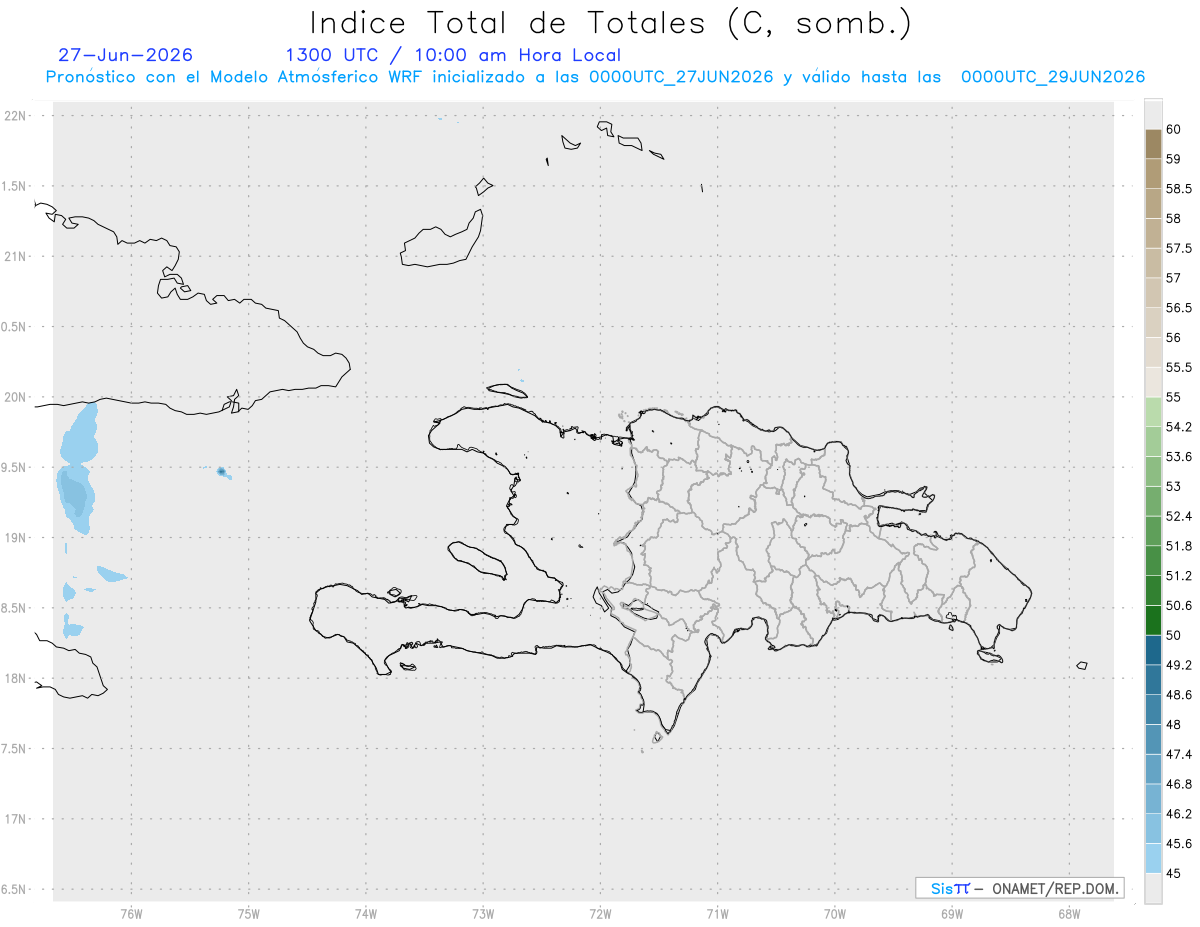Pick the tan swatch between 57 and 57.5

tap(1153, 263)
